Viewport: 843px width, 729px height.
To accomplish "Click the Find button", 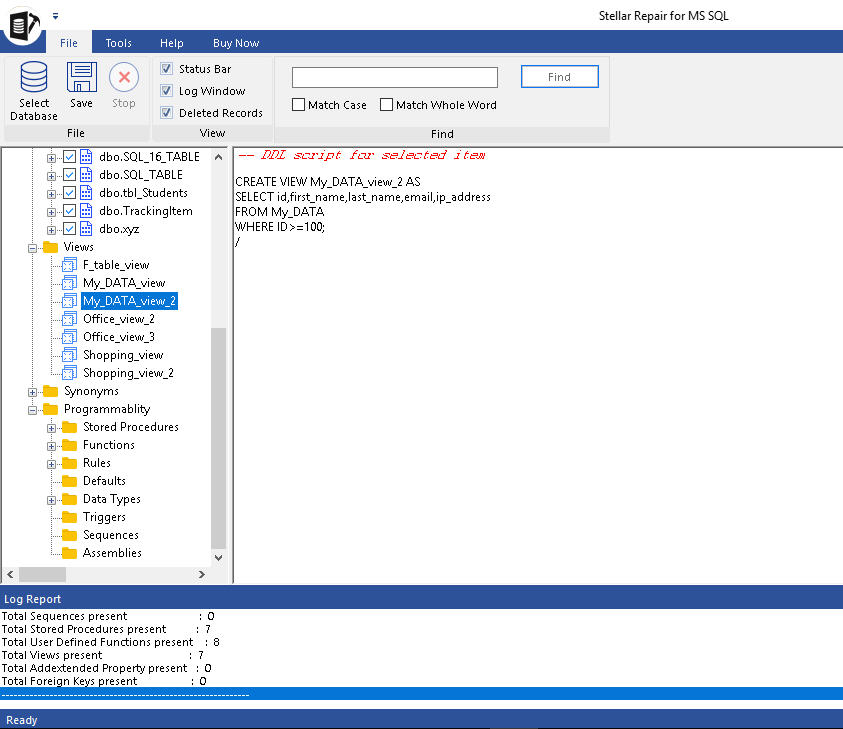I will click(x=559, y=77).
